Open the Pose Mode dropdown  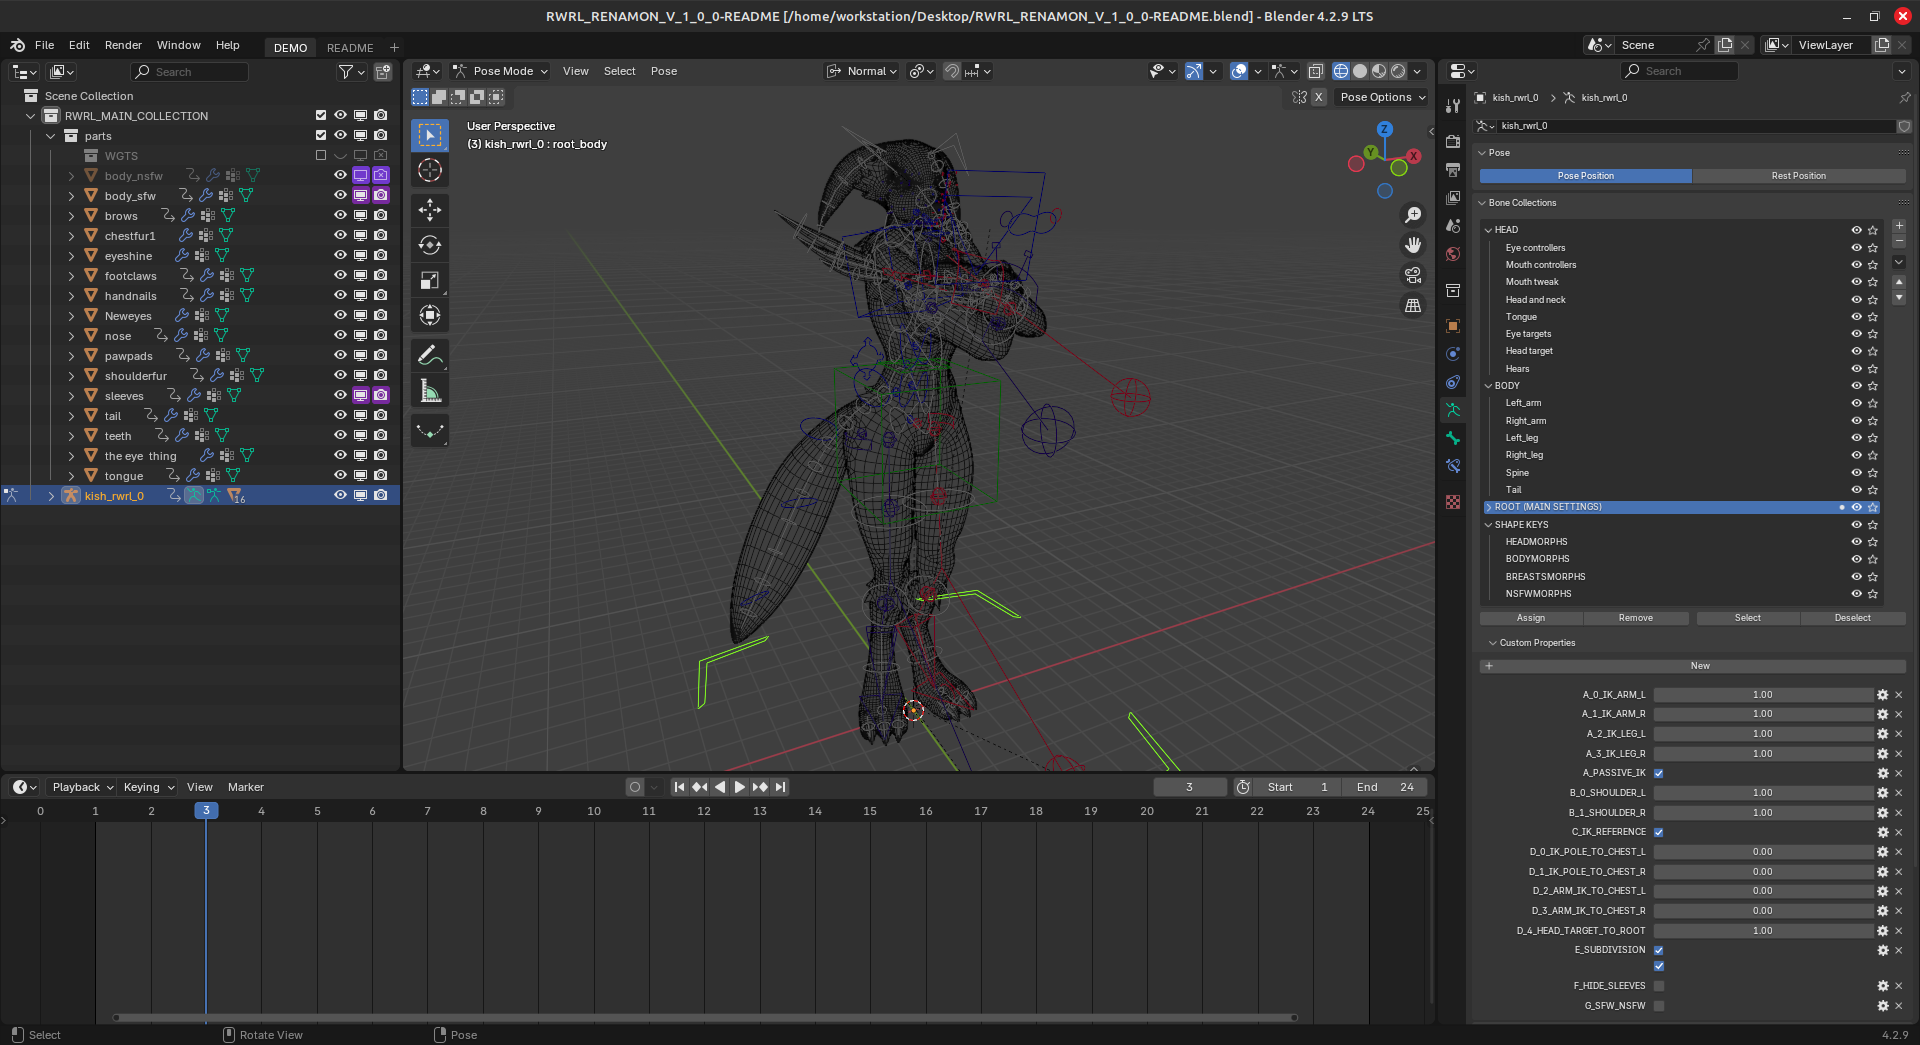click(x=500, y=71)
